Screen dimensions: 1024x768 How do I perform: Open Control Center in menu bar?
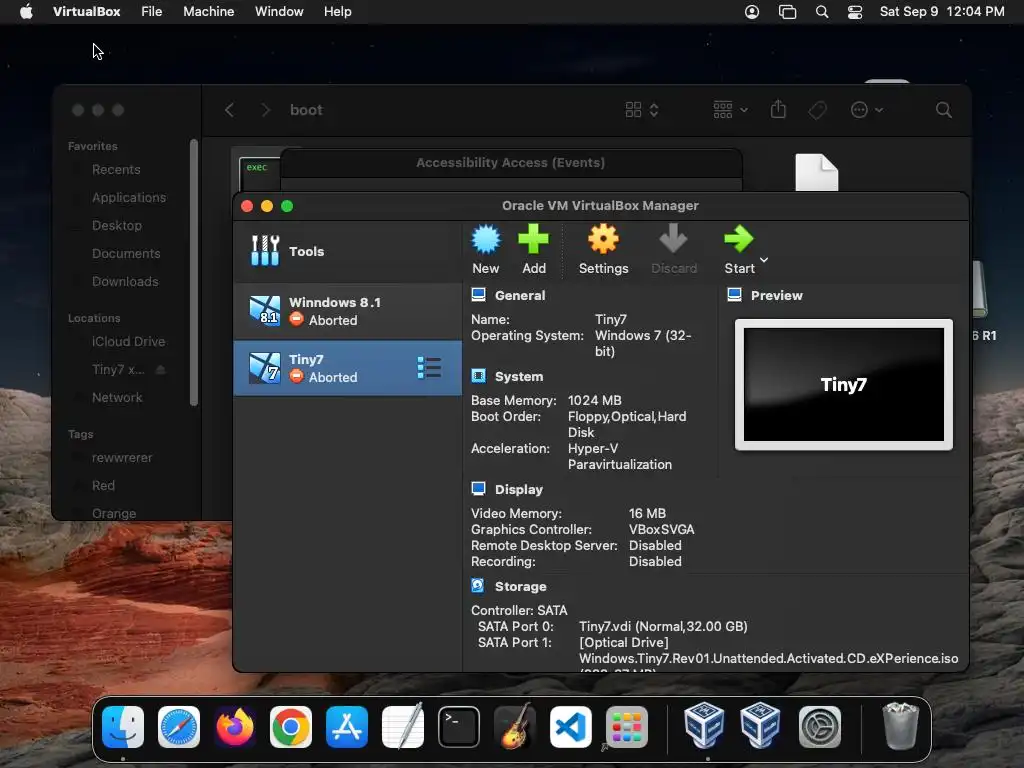point(855,12)
